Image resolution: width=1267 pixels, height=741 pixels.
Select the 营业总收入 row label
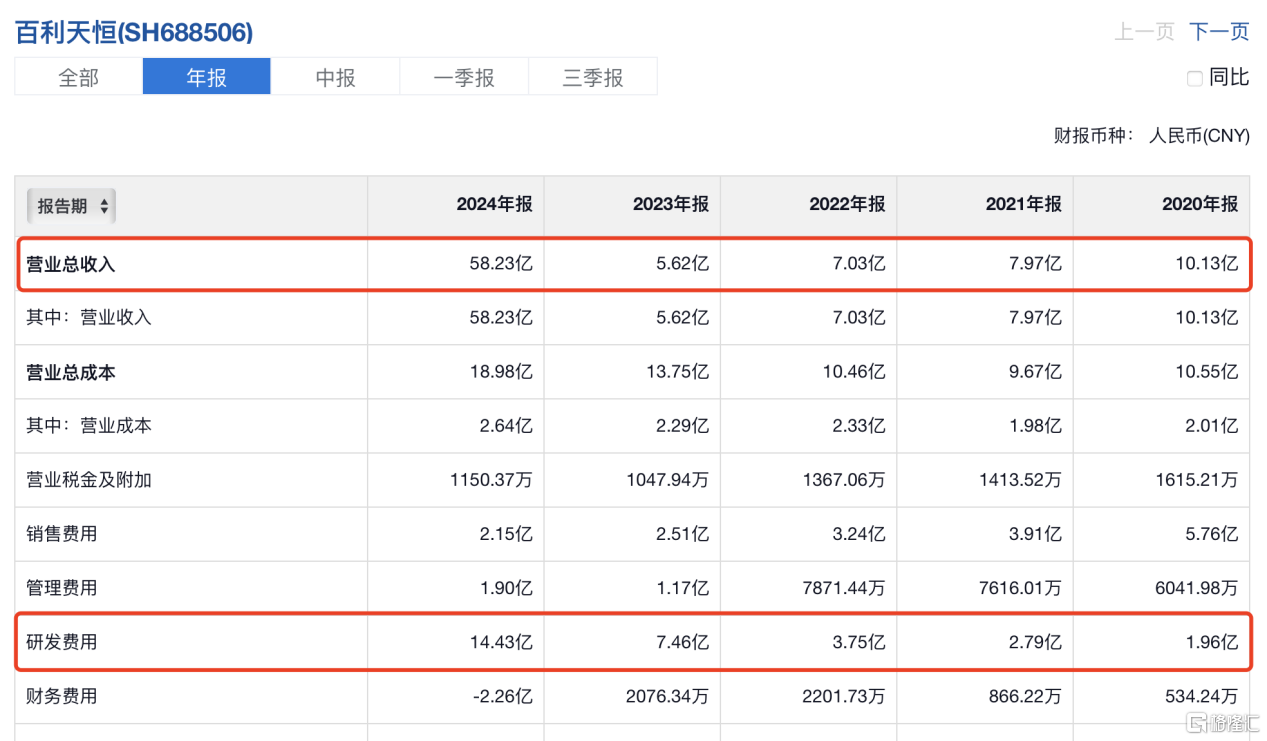71,264
